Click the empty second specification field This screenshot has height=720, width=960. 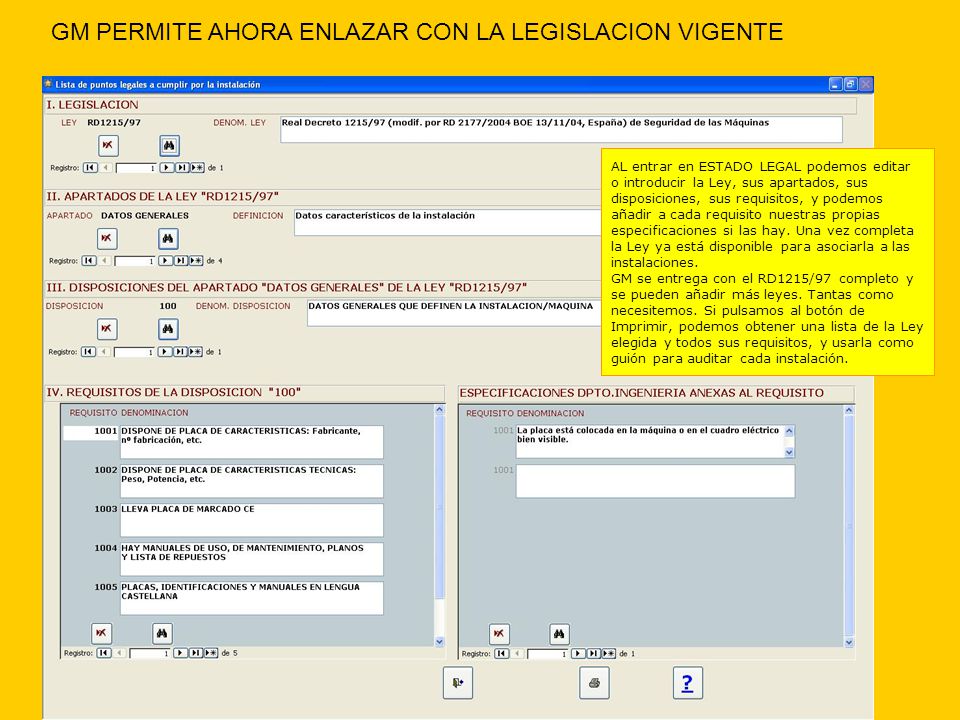(x=655, y=481)
